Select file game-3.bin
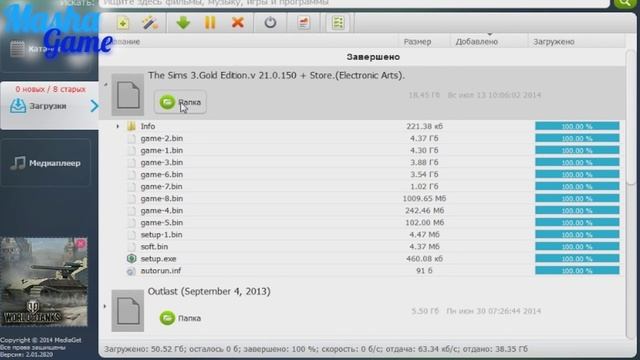Viewport: 640px width, 360px height. pos(162,162)
